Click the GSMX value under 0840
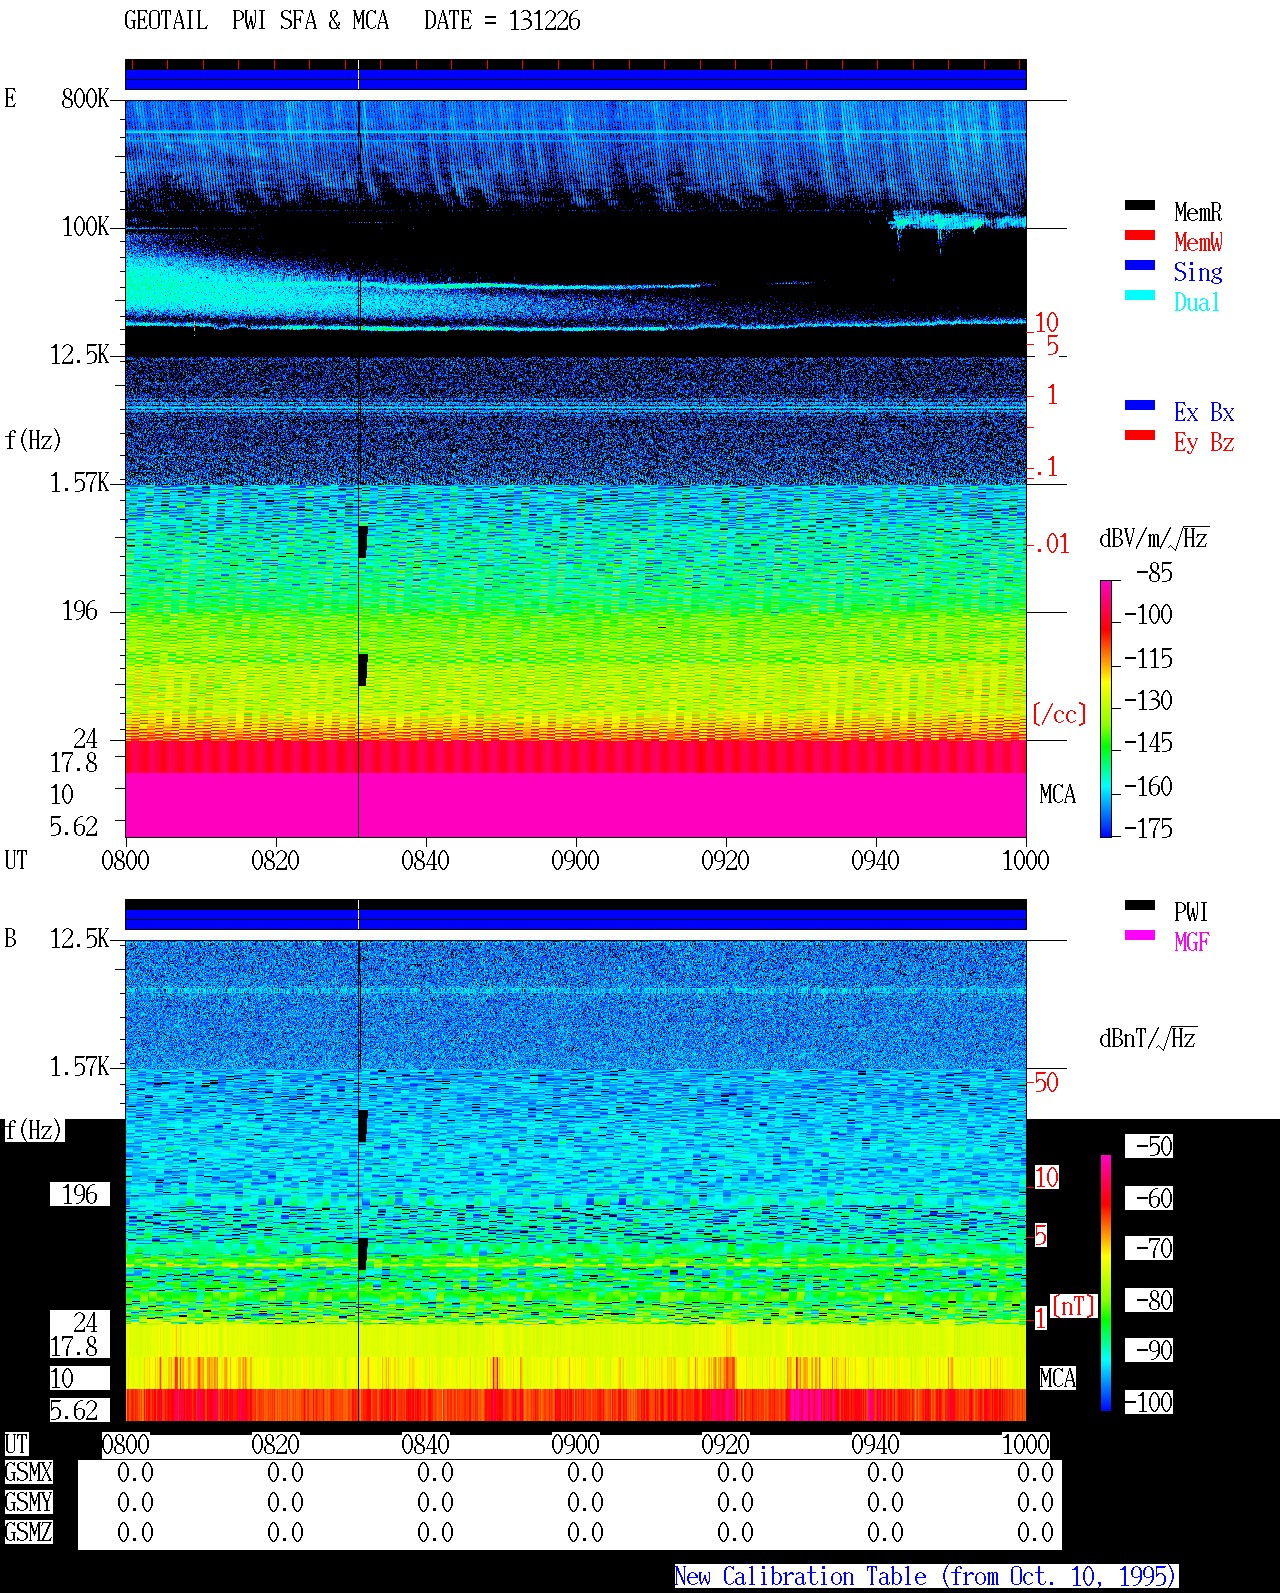 [435, 1473]
